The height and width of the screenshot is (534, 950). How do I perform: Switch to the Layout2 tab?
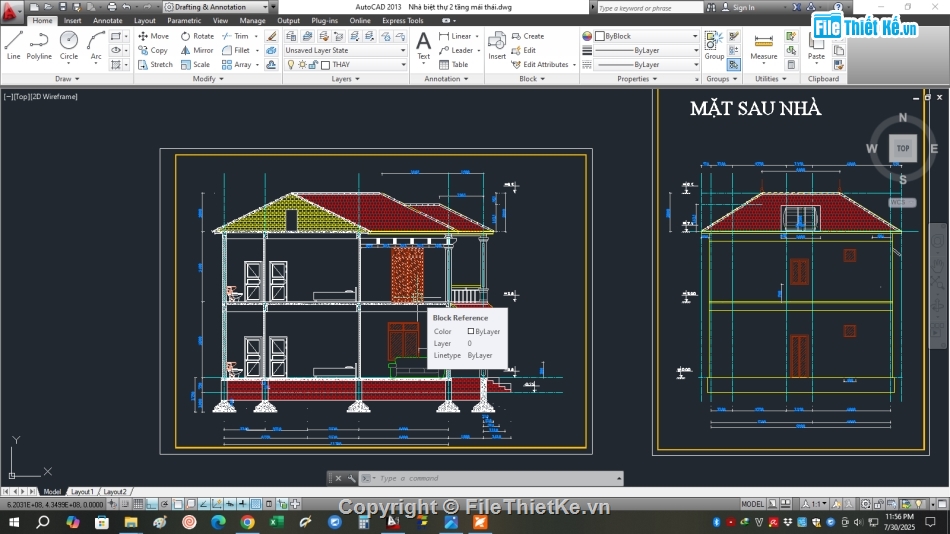click(x=115, y=492)
